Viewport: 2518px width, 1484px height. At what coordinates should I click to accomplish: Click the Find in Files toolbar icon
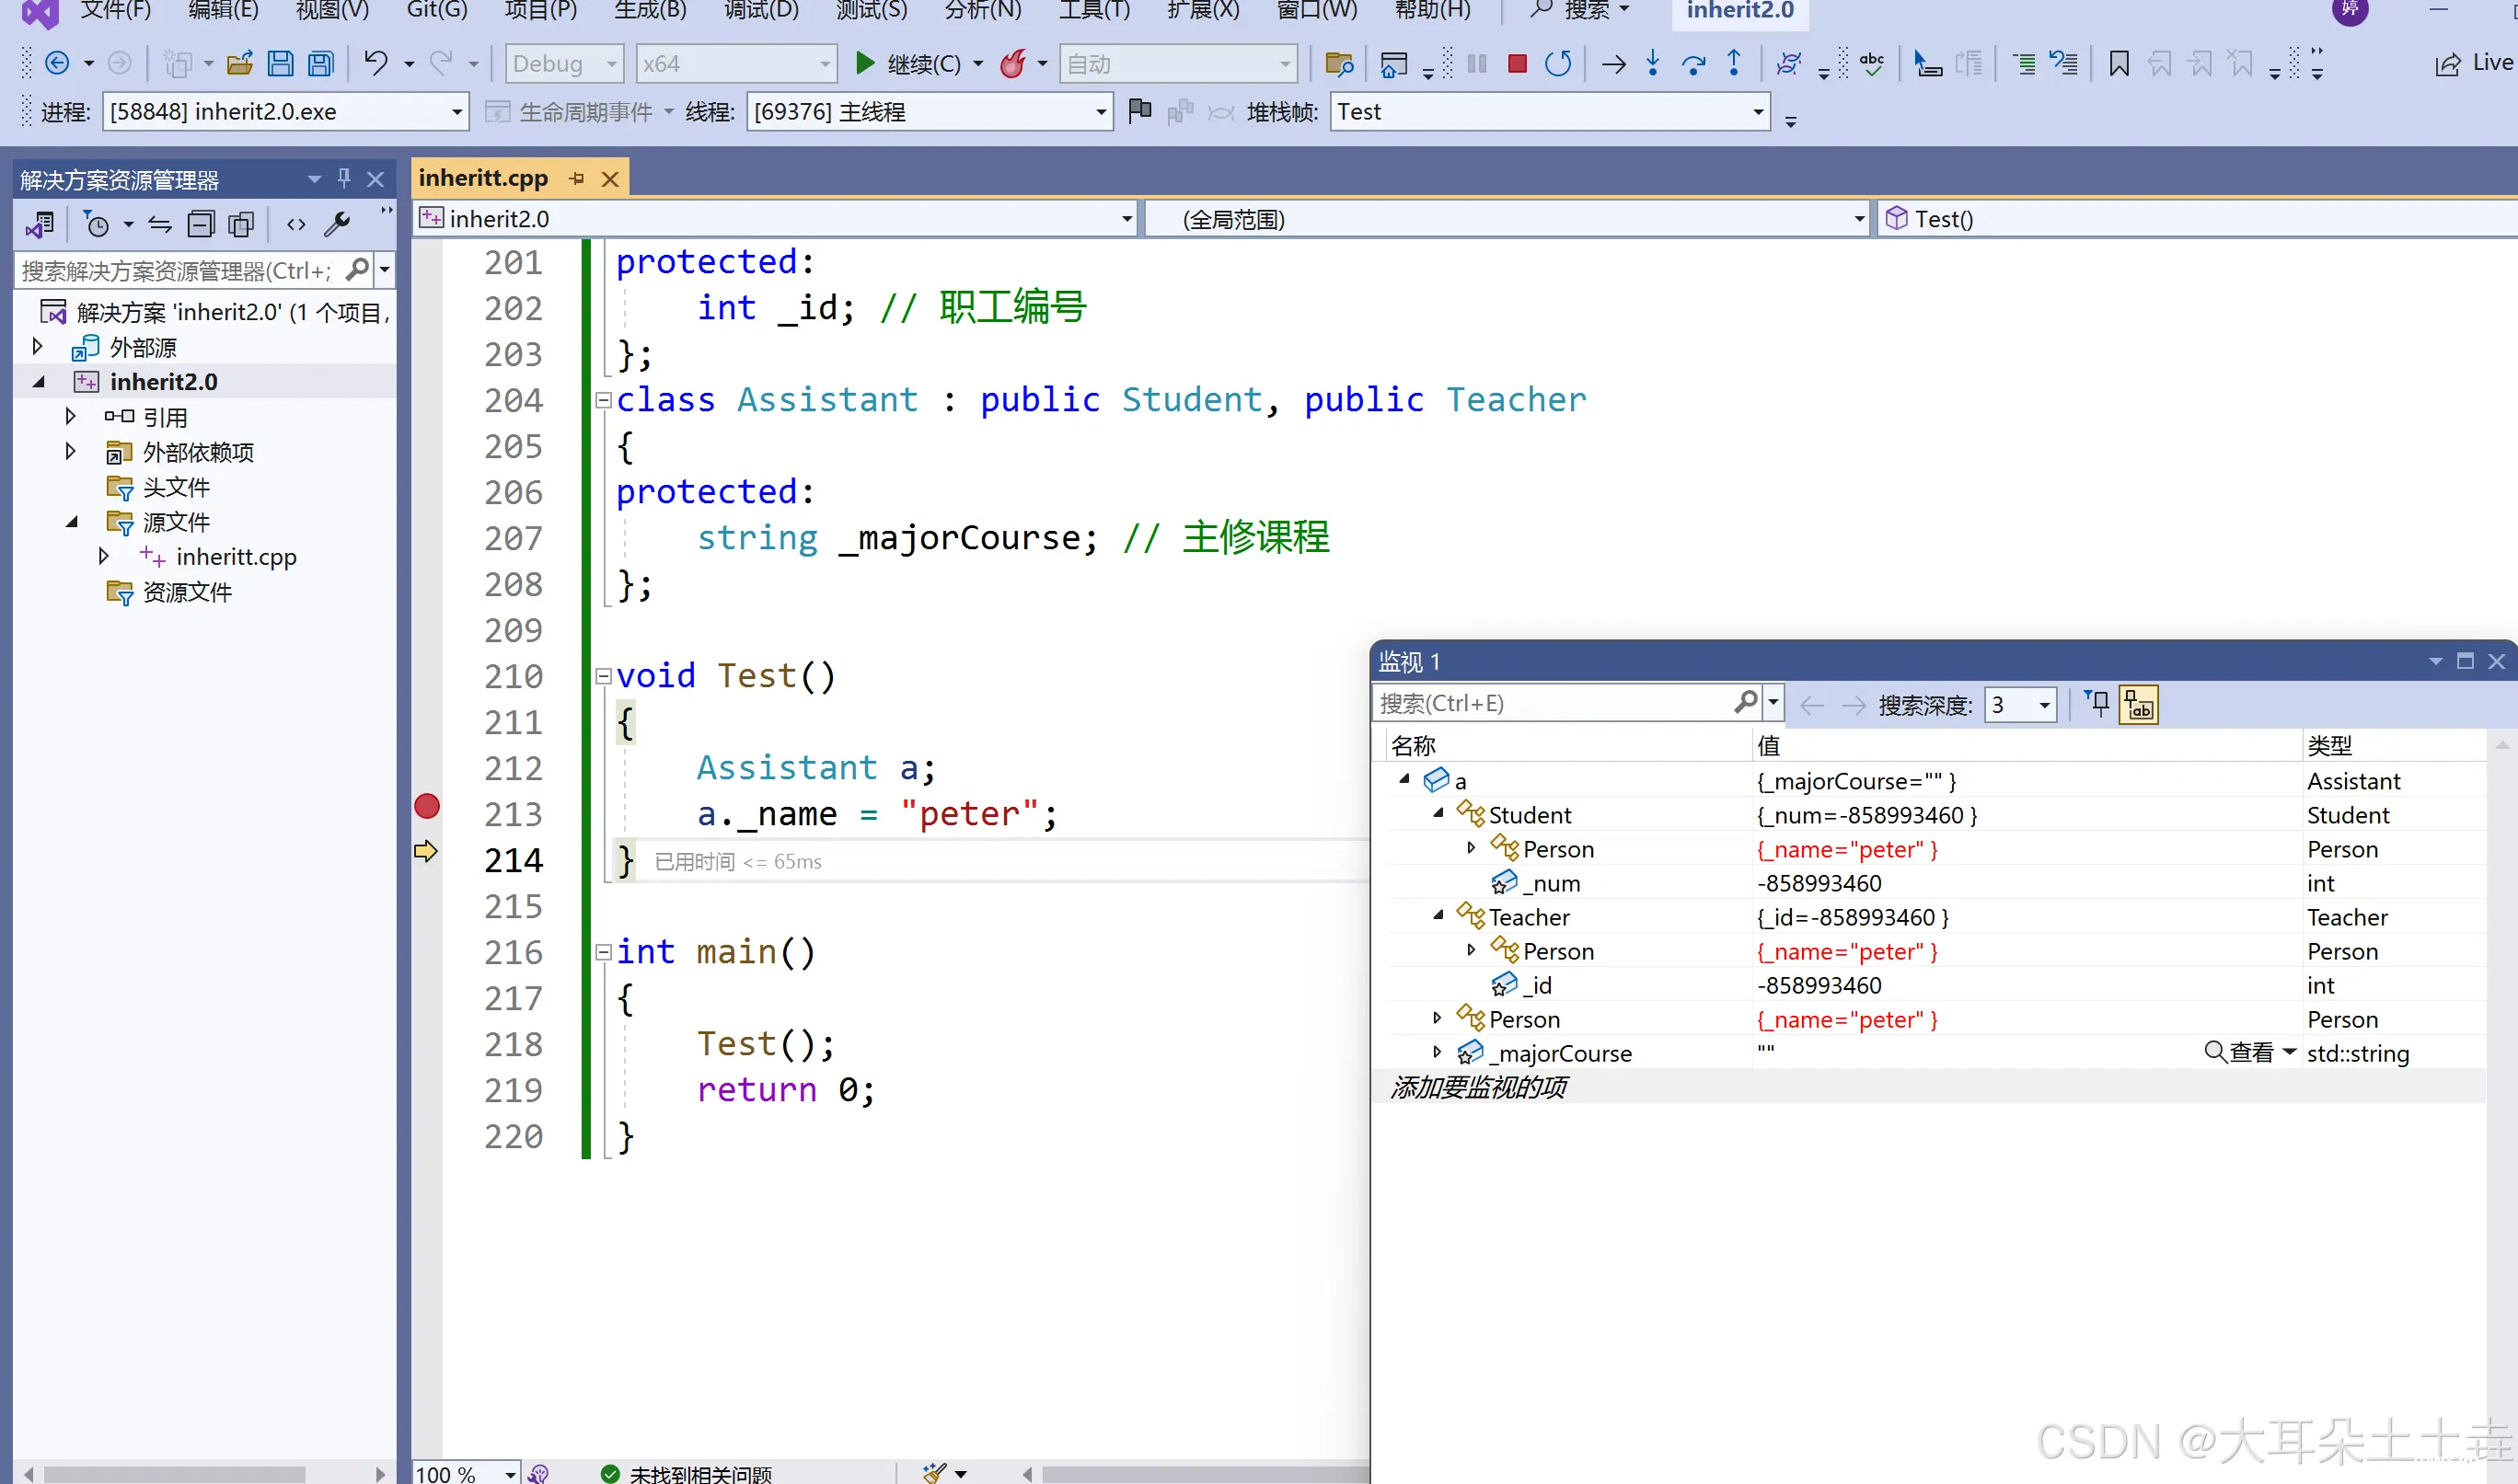pyautogui.click(x=1339, y=64)
